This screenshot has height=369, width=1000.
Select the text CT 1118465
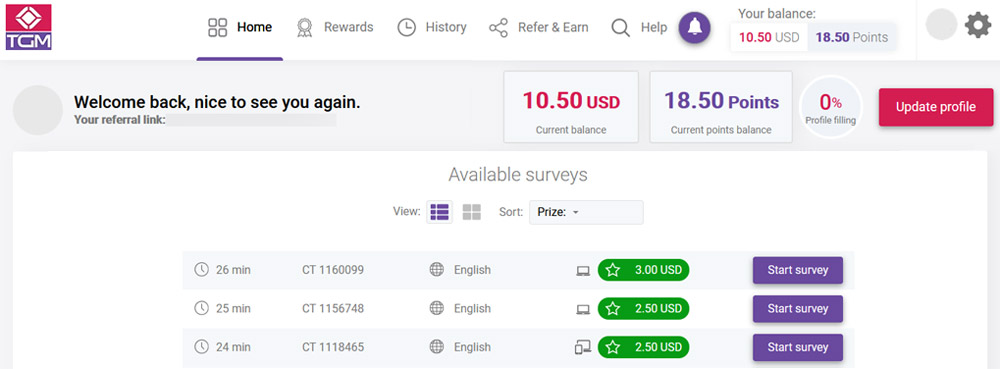333,347
